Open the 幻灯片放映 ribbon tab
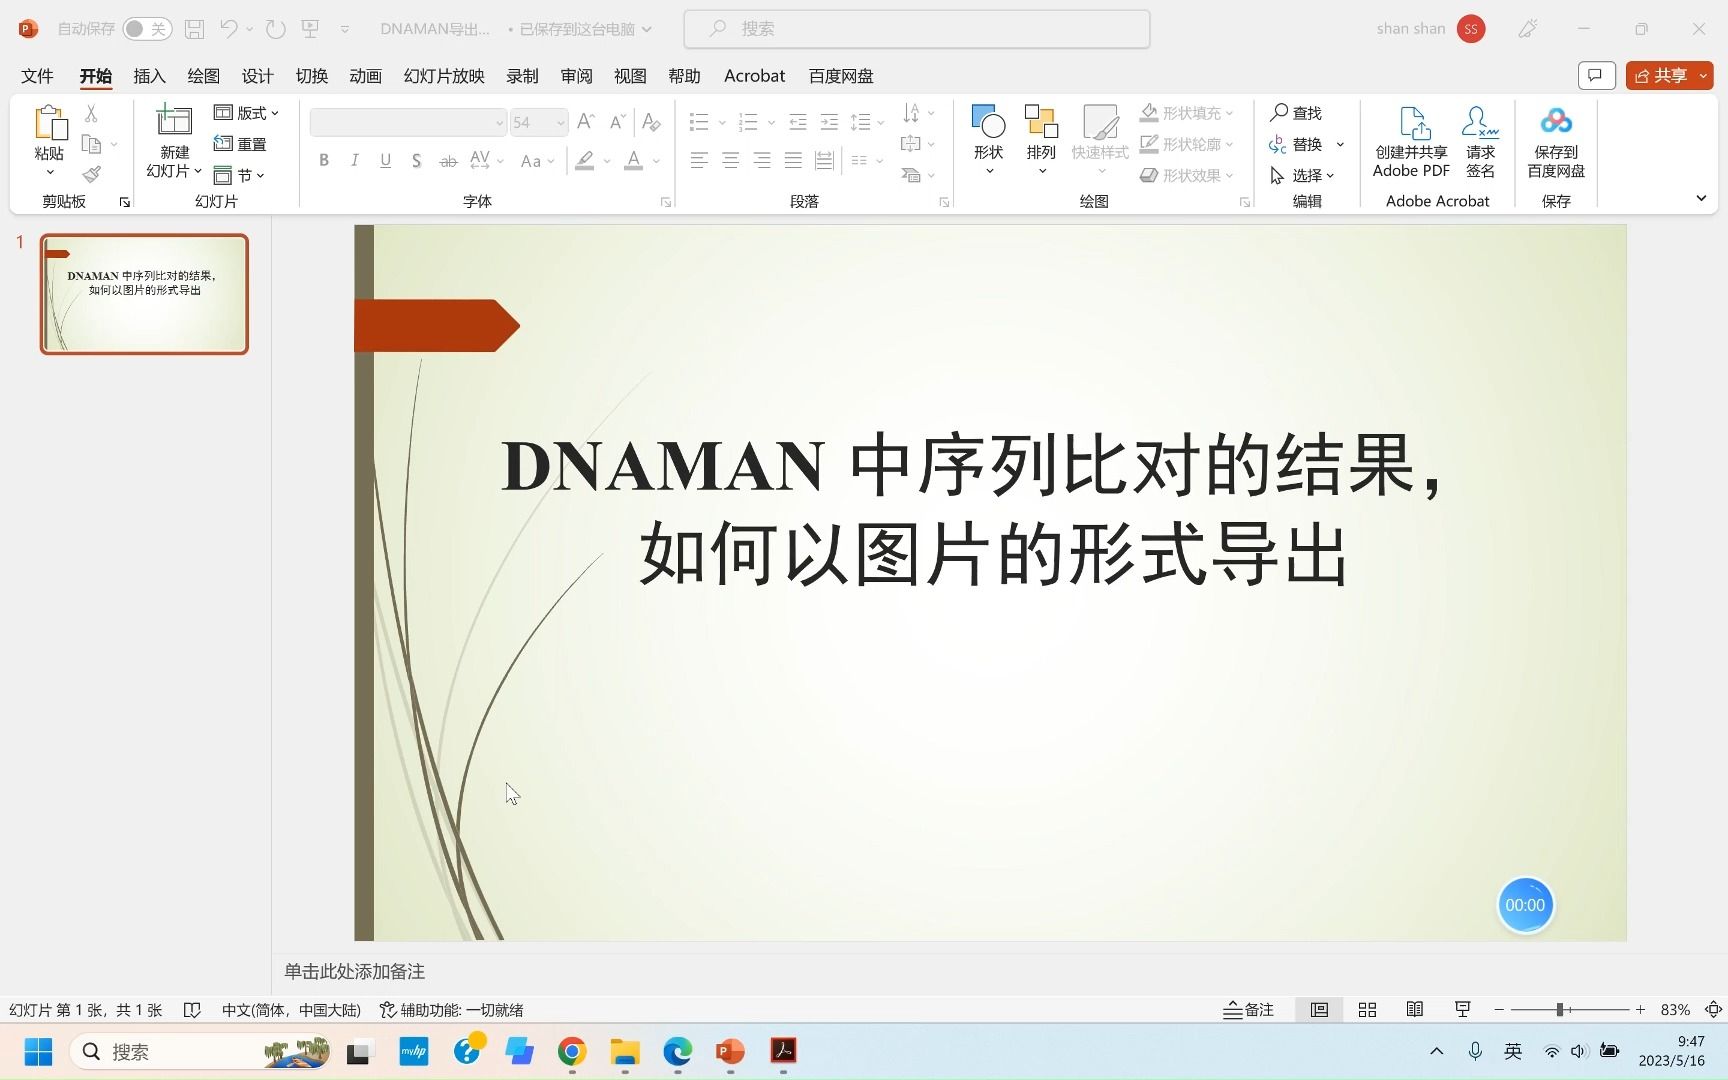This screenshot has width=1728, height=1080. tap(443, 75)
